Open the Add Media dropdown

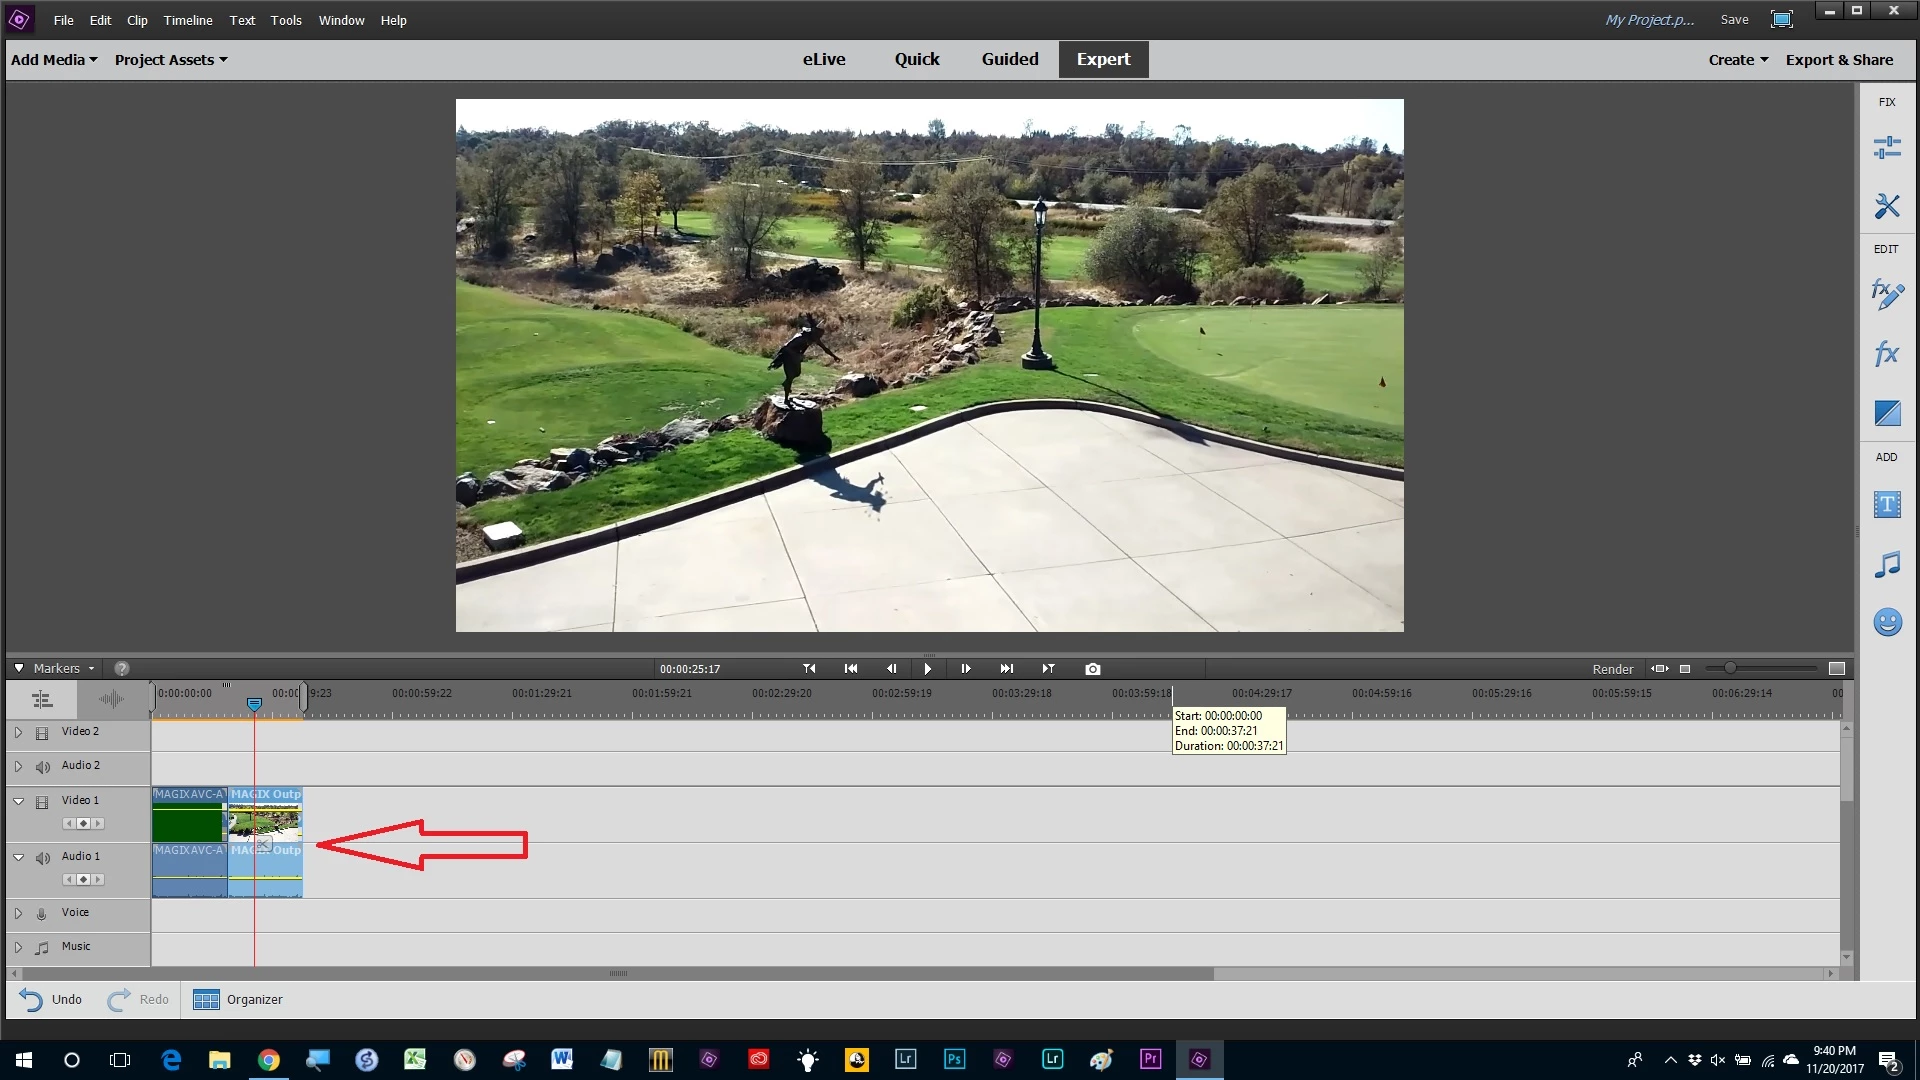[54, 60]
